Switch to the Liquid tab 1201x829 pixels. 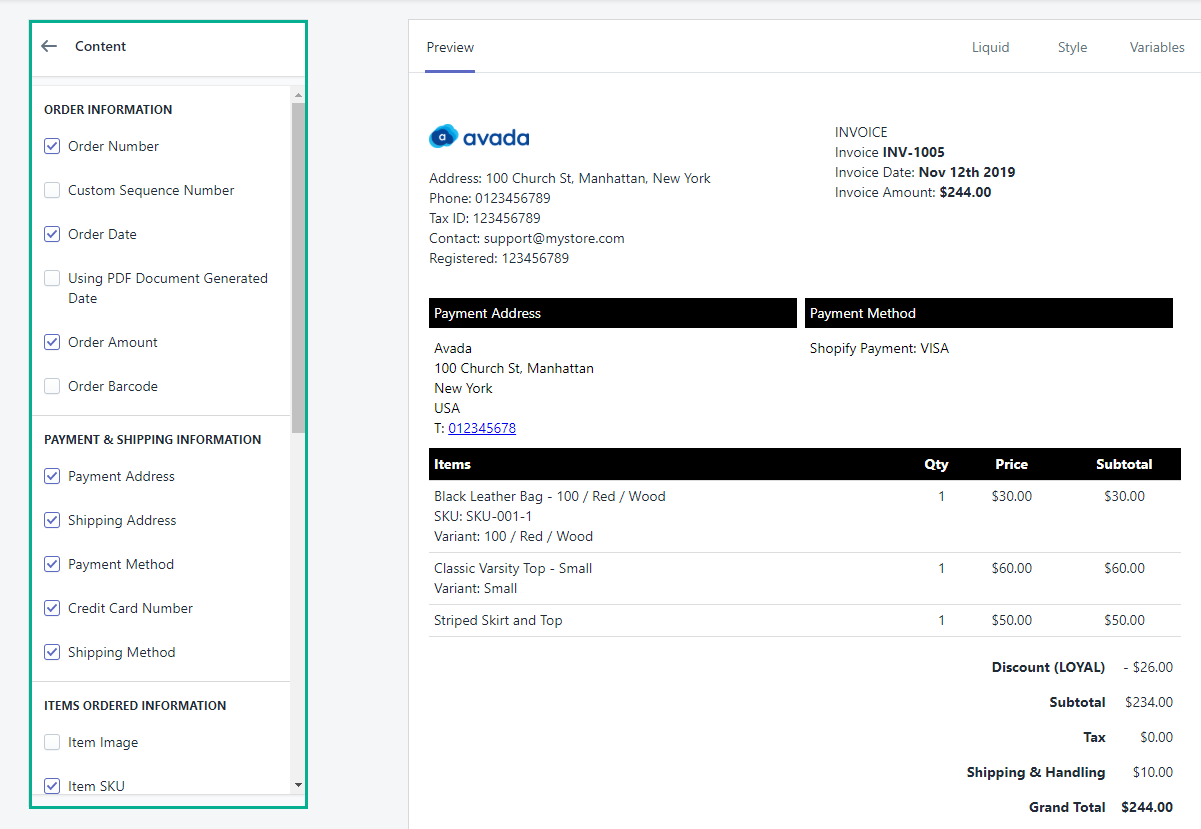(990, 47)
